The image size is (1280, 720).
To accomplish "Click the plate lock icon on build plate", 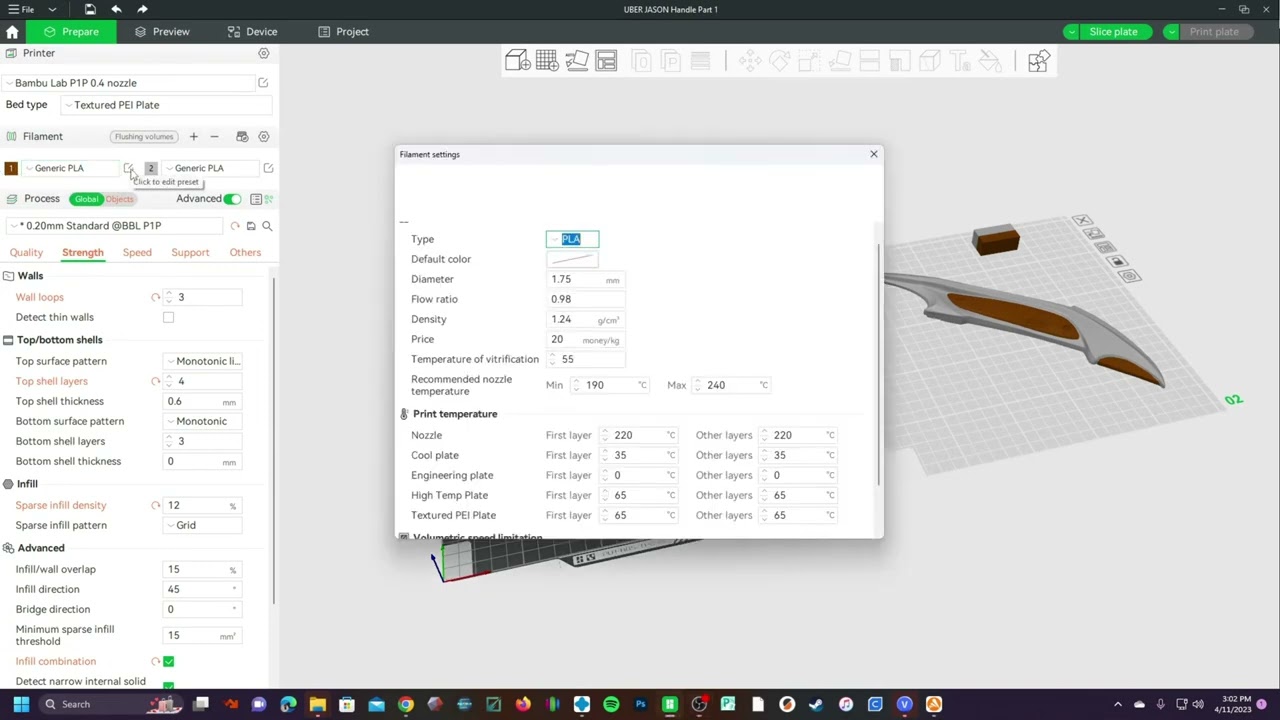I will [x=1117, y=261].
